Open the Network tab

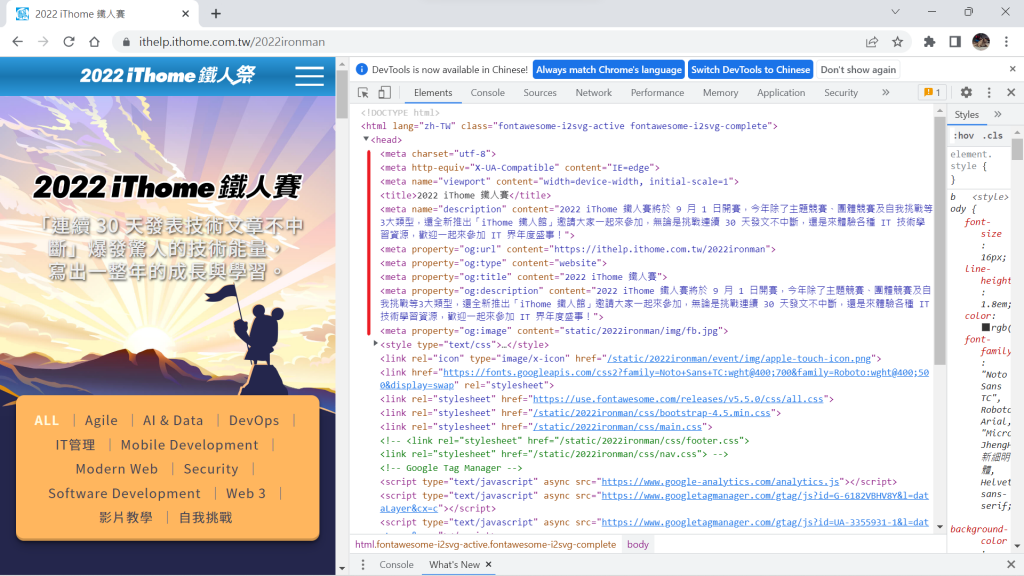click(x=594, y=93)
